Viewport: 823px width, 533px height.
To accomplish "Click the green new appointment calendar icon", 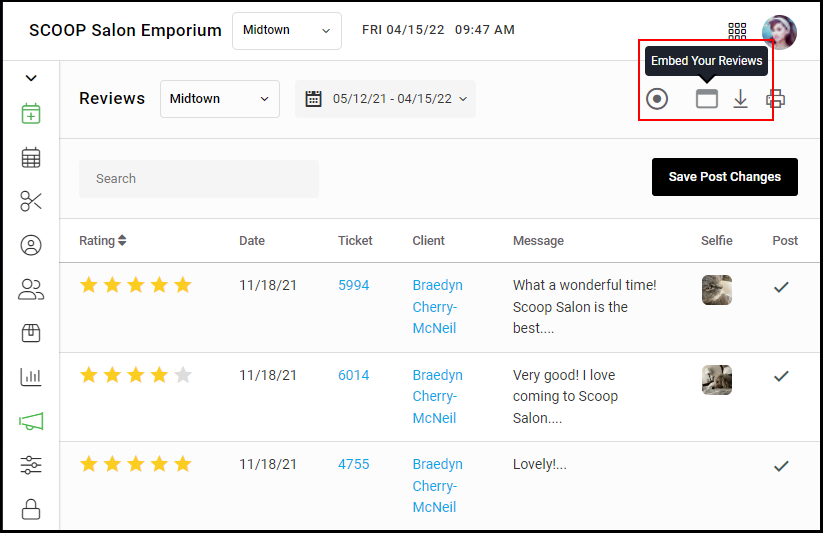I will (x=31, y=113).
